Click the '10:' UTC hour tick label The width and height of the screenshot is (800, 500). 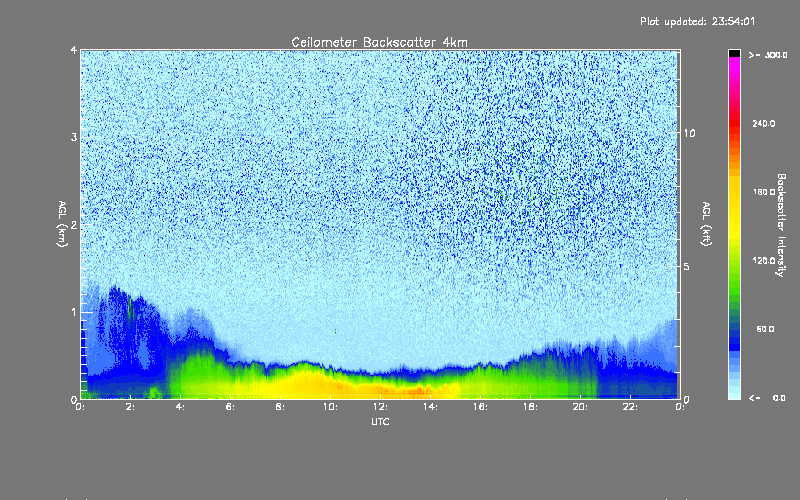pos(330,407)
